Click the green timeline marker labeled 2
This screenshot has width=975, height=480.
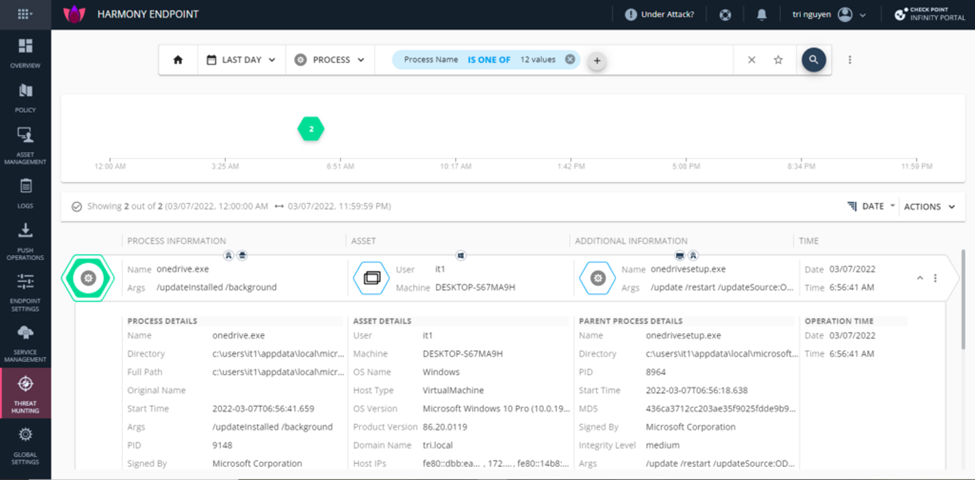[311, 129]
